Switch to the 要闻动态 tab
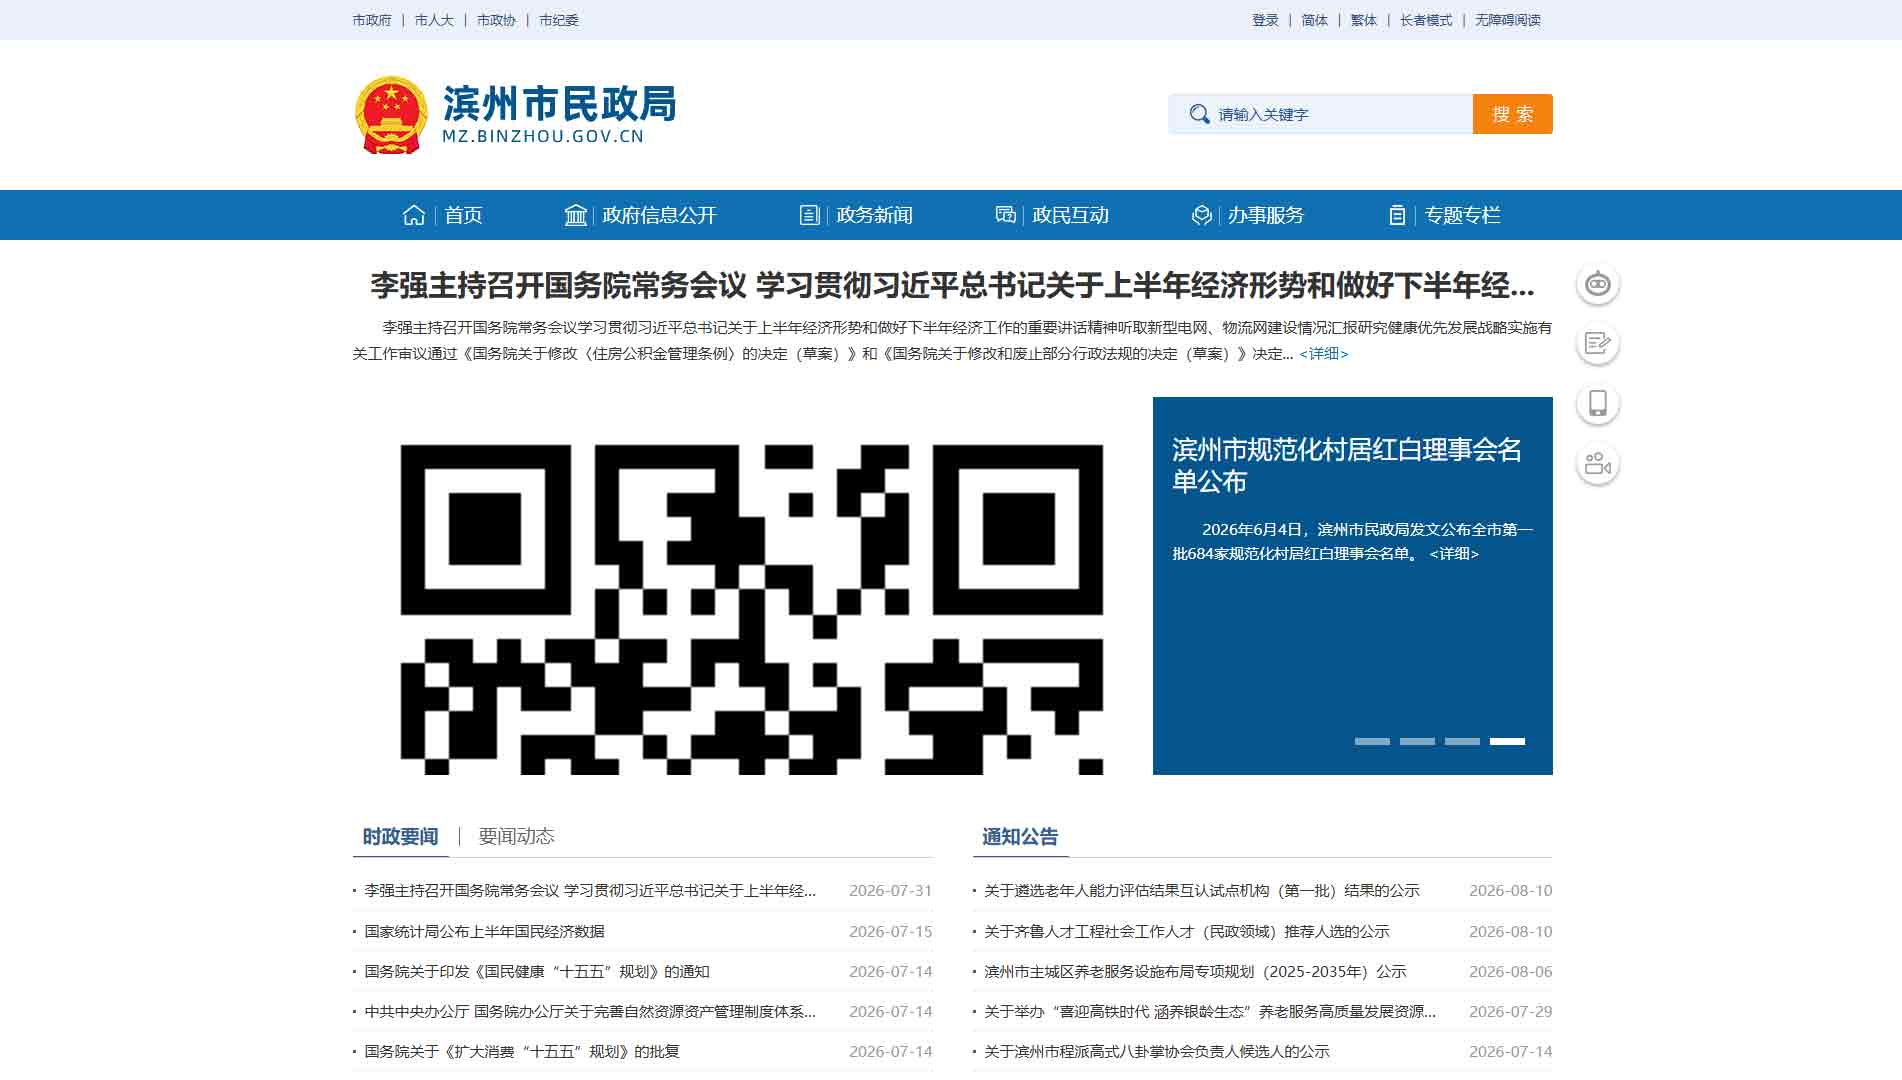The height and width of the screenshot is (1080, 1902). tap(516, 836)
